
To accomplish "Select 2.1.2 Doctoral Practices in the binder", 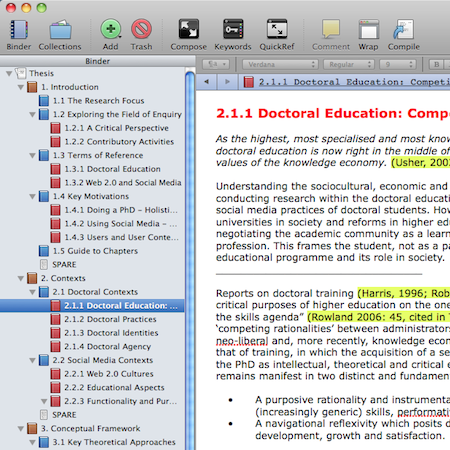I will click(x=110, y=319).
